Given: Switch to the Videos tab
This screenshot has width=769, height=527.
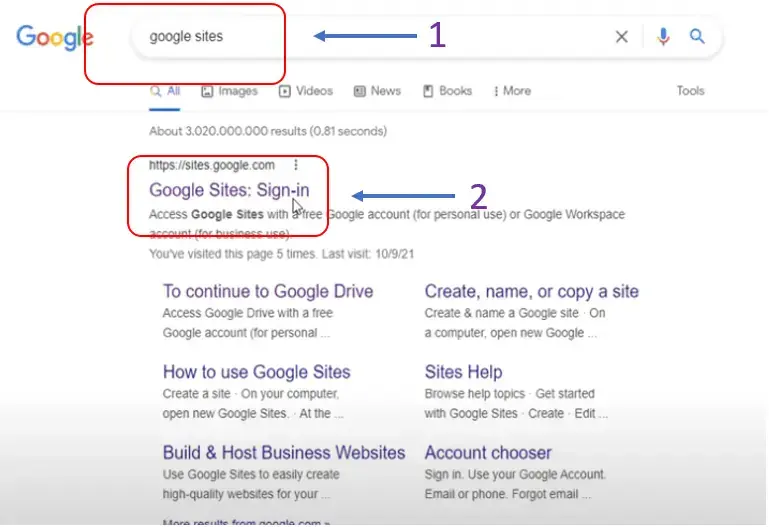Looking at the screenshot, I should coord(306,91).
